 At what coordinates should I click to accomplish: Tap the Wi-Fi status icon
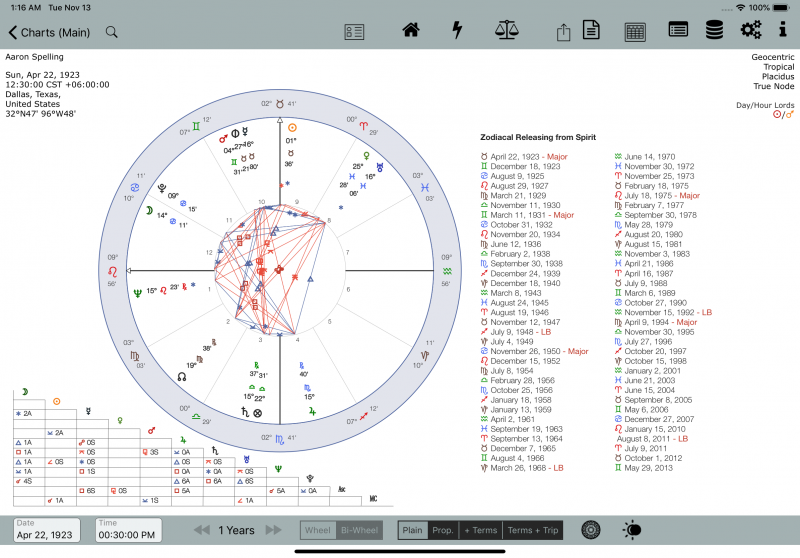(740, 8)
